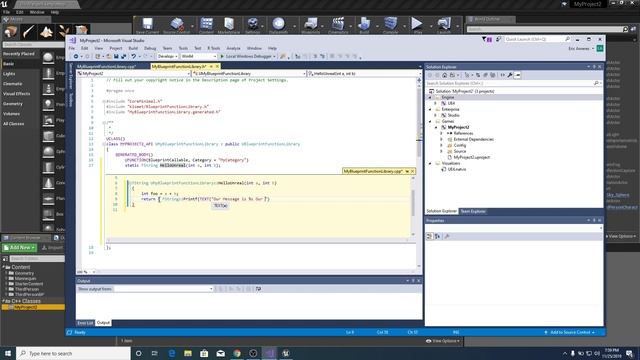
Task: Select Place mode icon in Unreal Modes panel
Action: click(11, 31)
